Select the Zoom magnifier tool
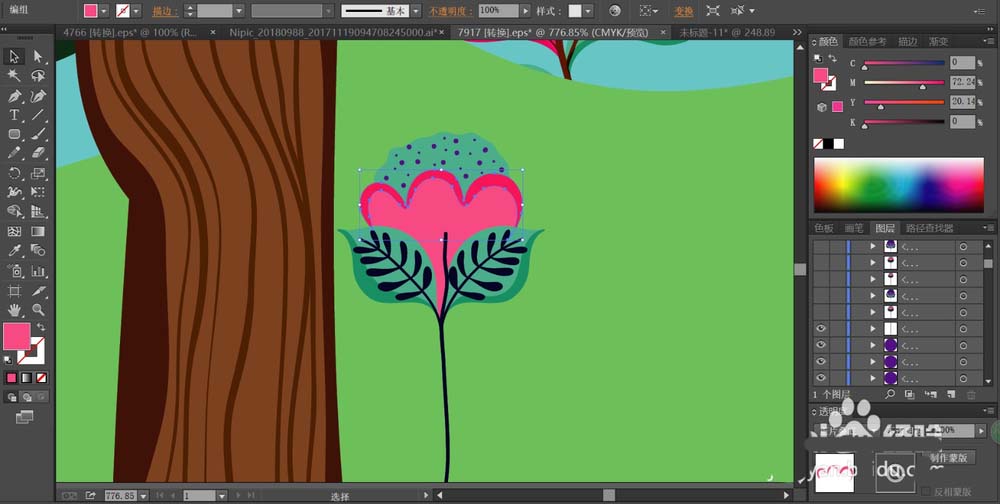Screen dimensions: 1000x504 [x=38, y=310]
